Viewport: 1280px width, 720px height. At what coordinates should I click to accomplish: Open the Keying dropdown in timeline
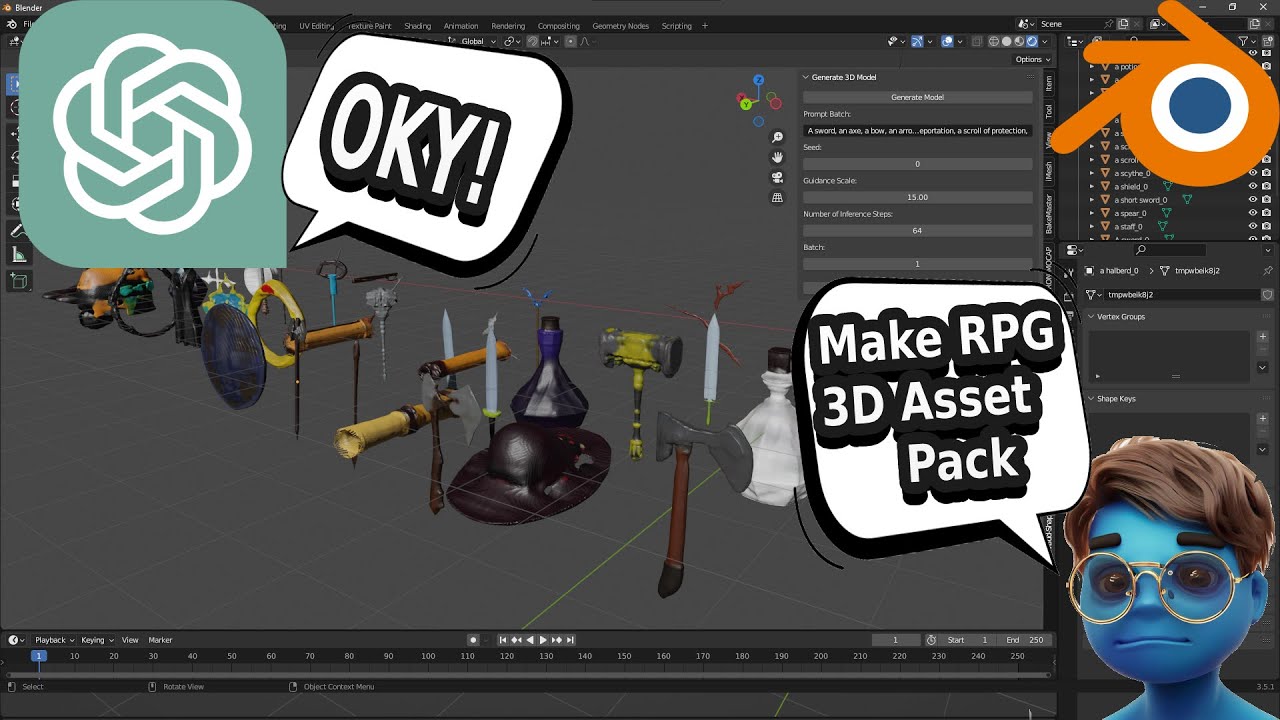coord(97,640)
